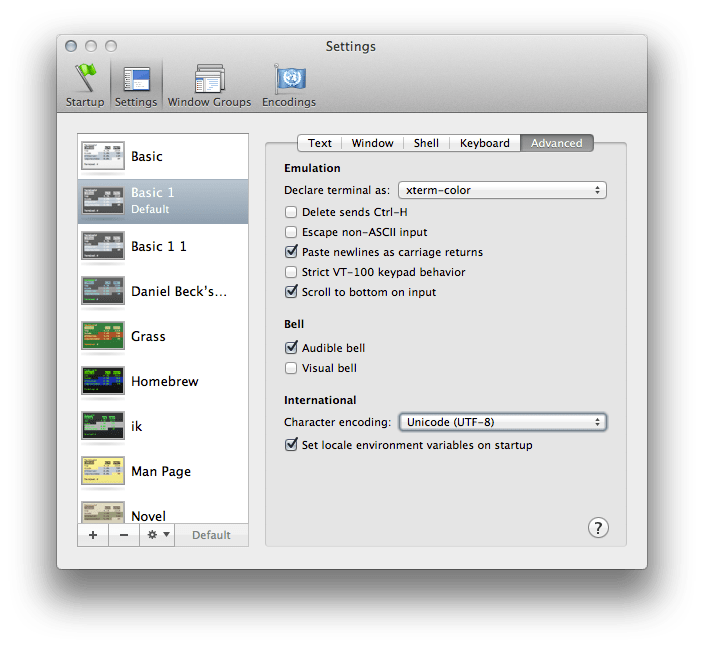
Task: Uncheck Scroll to bottom on input
Action: pos(291,292)
